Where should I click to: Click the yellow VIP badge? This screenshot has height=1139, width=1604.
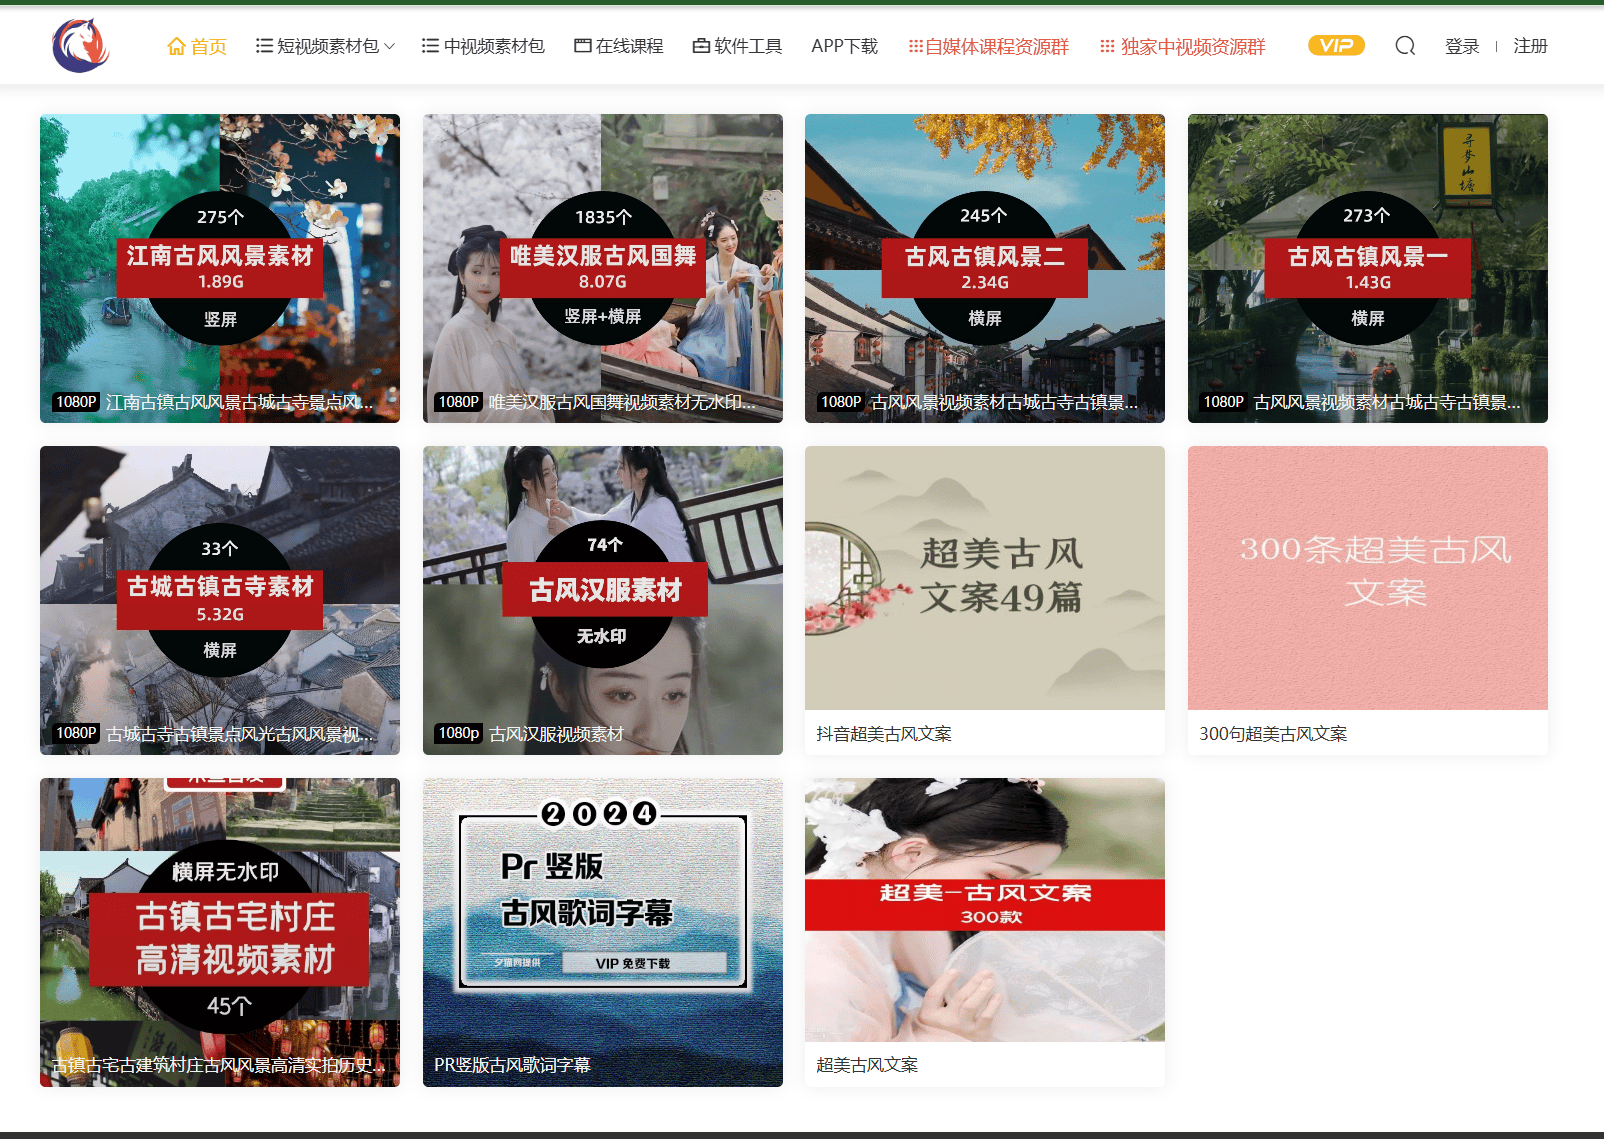pos(1336,46)
